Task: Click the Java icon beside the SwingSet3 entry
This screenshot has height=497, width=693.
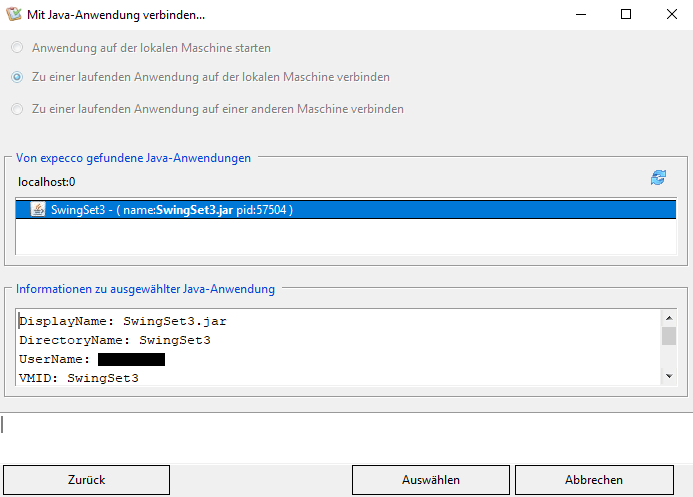Action: (x=37, y=210)
